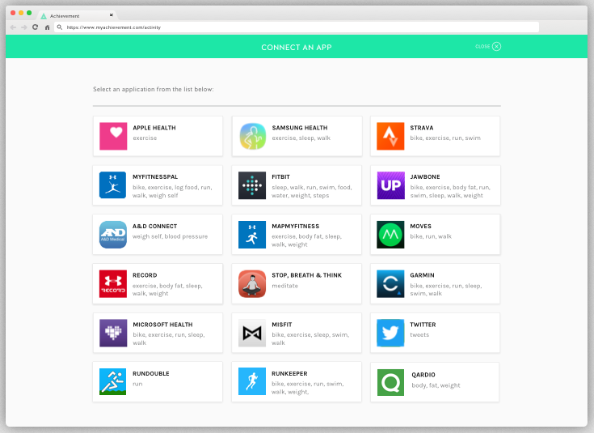Click the SAMSUNG HEALTH title text

pyautogui.click(x=300, y=128)
